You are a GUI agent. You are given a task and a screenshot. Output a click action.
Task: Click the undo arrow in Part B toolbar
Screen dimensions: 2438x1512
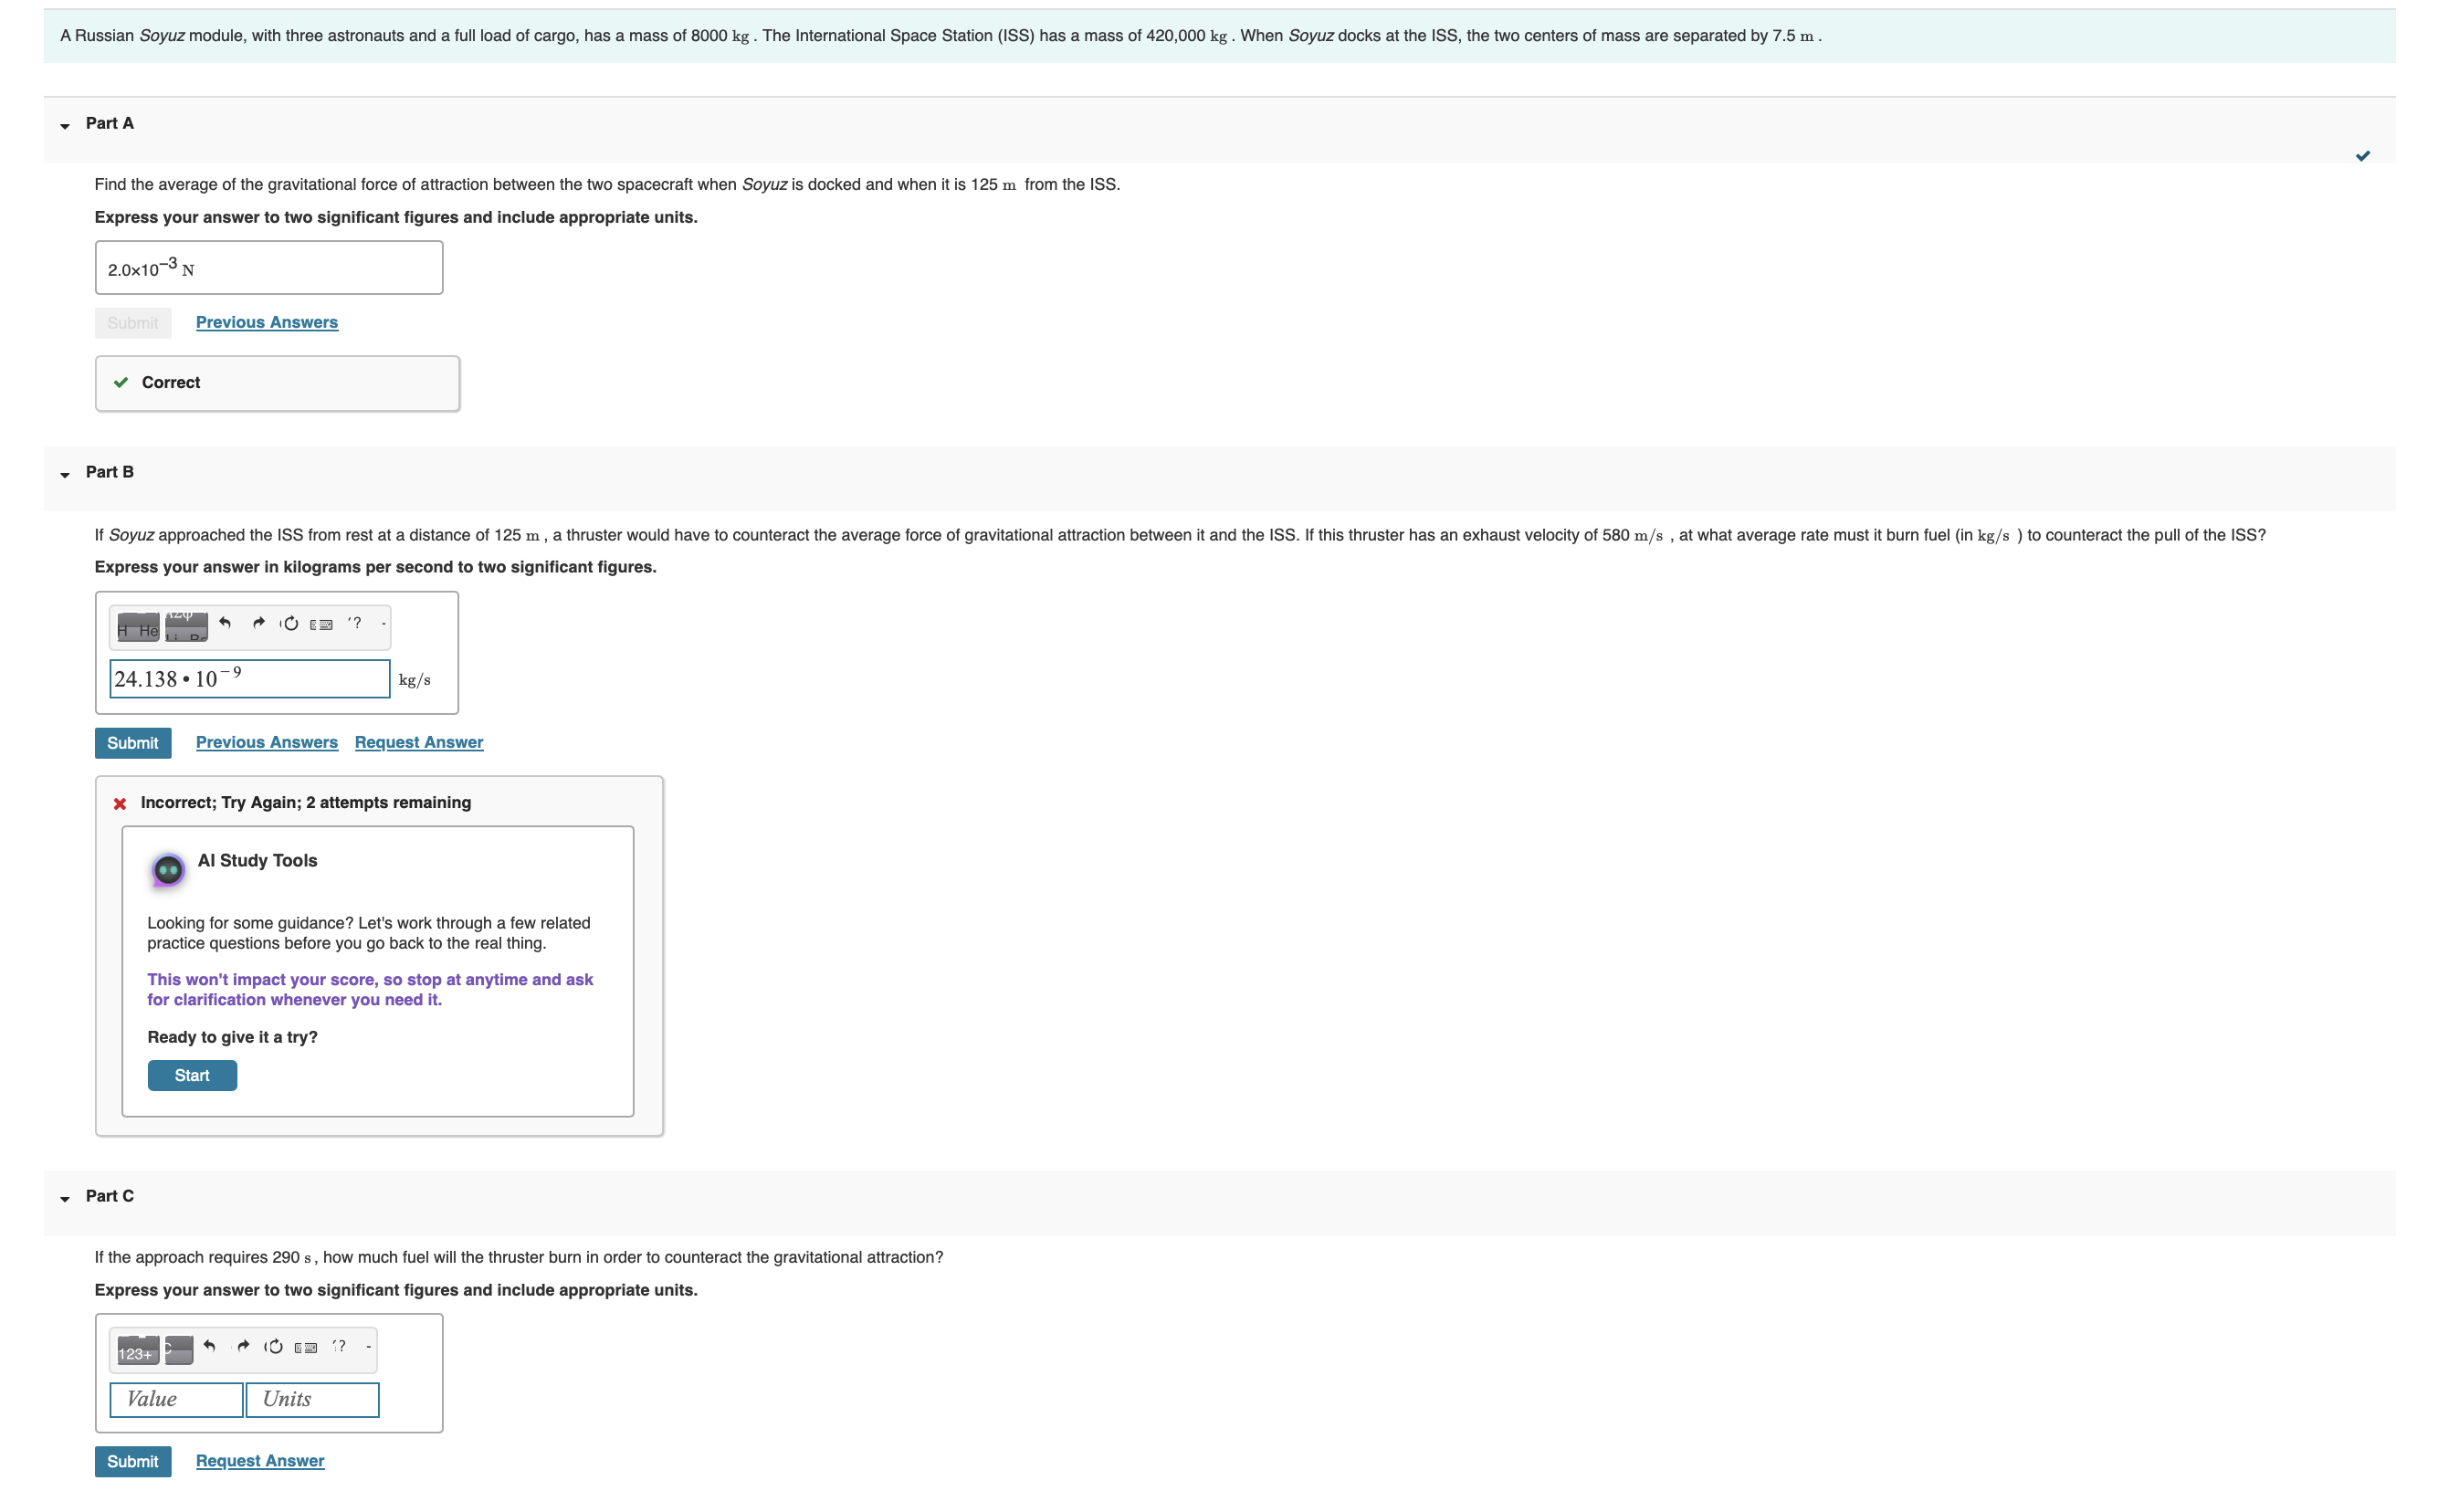(x=225, y=623)
